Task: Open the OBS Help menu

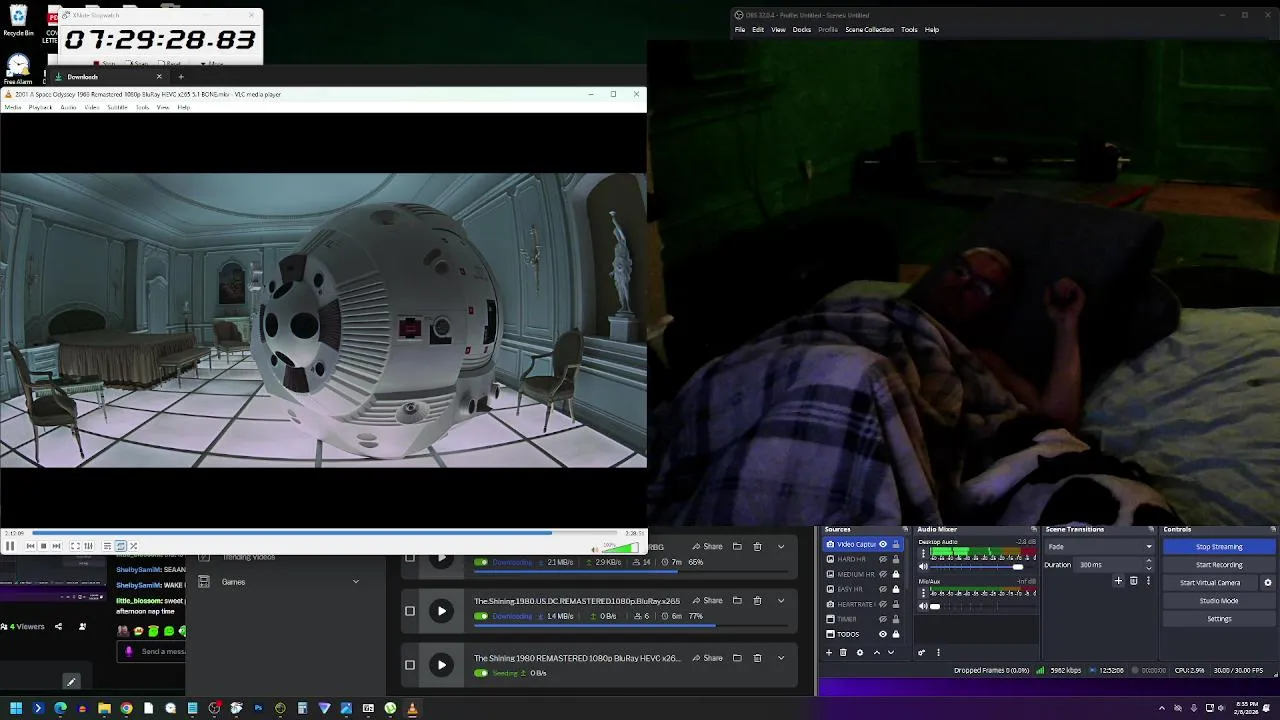Action: click(x=931, y=29)
